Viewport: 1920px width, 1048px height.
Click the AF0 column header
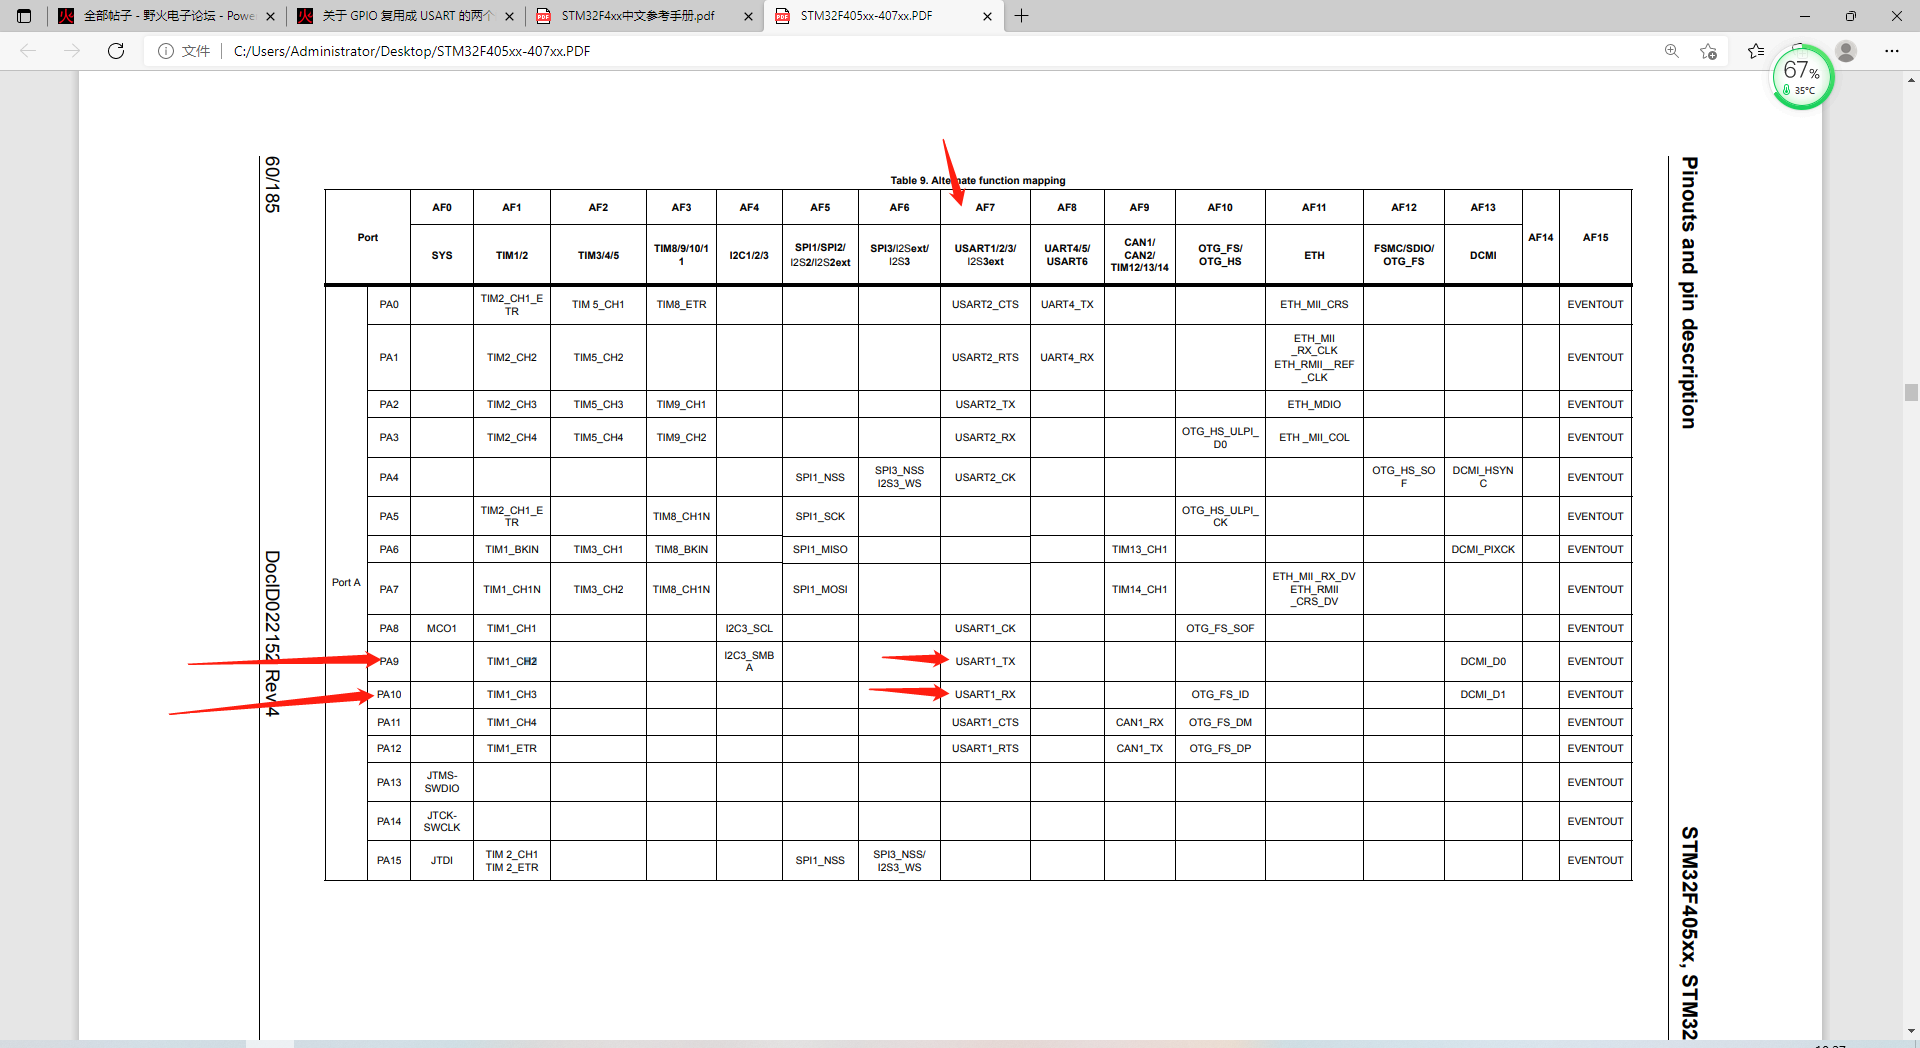pos(441,208)
